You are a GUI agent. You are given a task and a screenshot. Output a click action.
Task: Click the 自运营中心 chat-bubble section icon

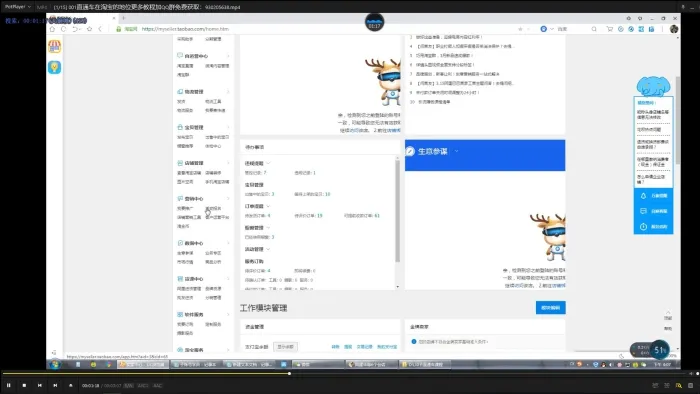pos(180,56)
